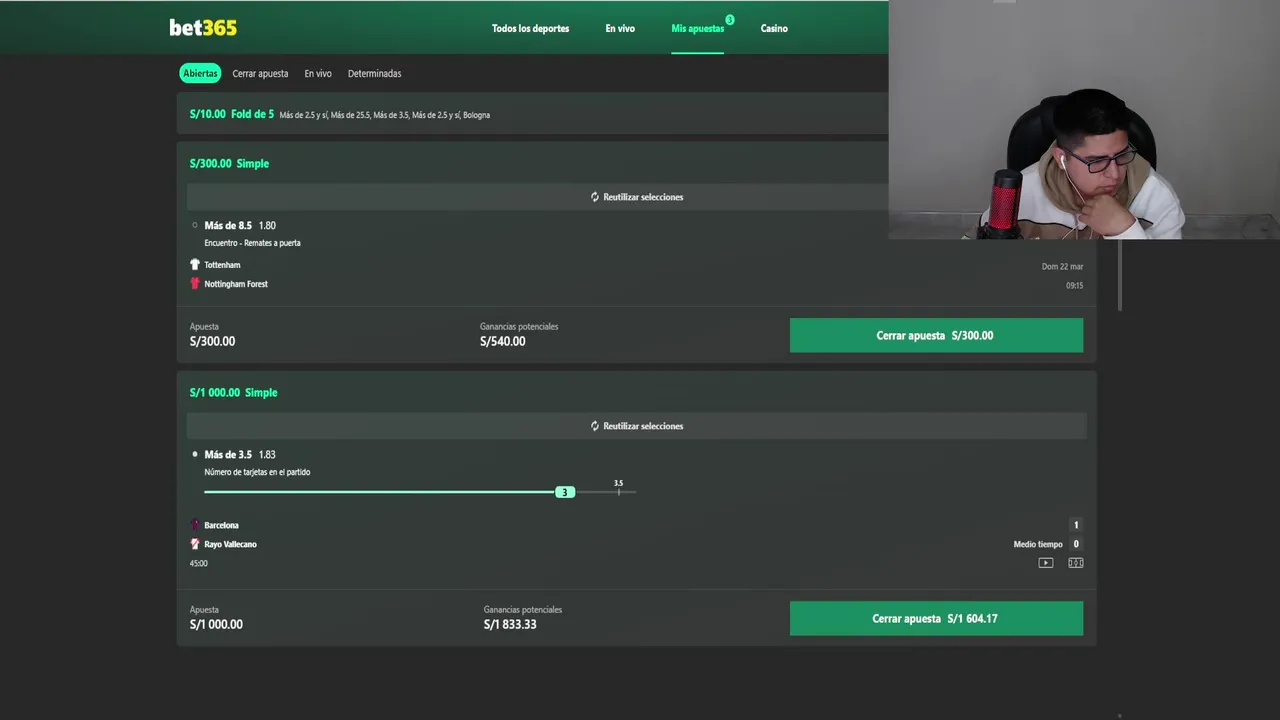Cash out bet for S/1 604.17
The width and height of the screenshot is (1280, 720).
coord(936,618)
